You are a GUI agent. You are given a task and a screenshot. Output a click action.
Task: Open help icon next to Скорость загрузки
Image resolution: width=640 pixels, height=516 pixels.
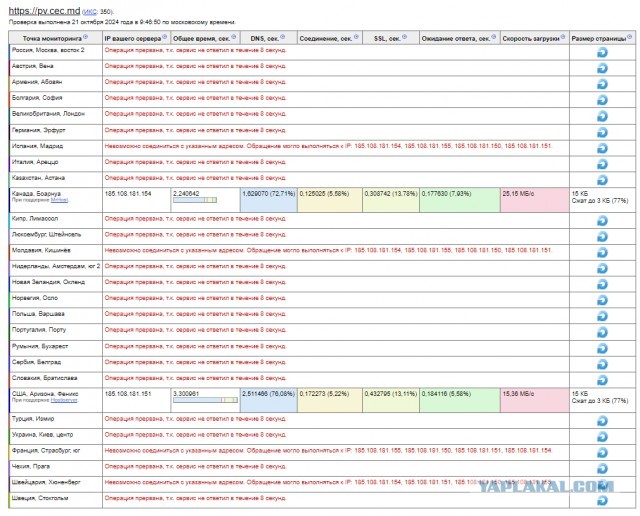click(x=563, y=37)
